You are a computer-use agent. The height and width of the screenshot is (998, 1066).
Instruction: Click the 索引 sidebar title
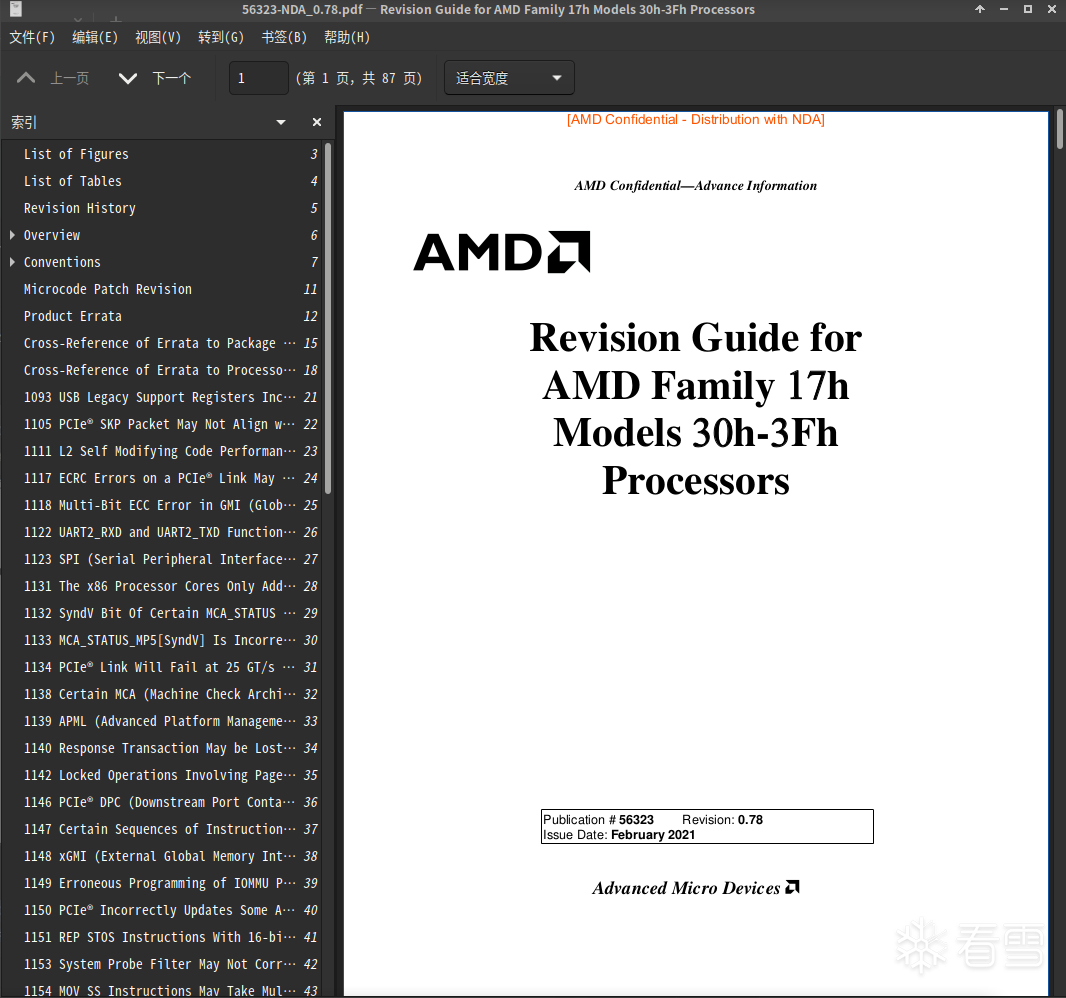tap(24, 122)
